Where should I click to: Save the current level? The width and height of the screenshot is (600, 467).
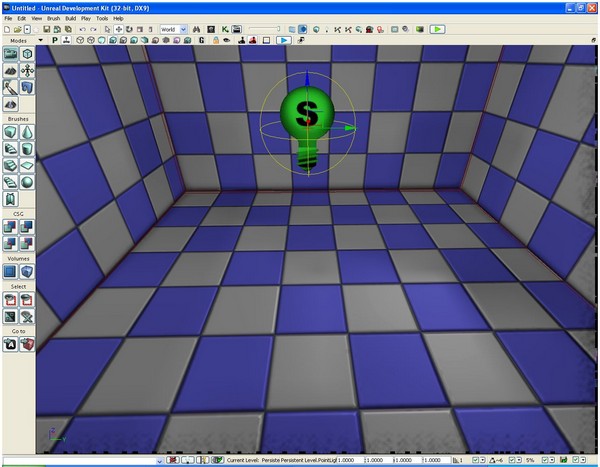click(x=46, y=29)
